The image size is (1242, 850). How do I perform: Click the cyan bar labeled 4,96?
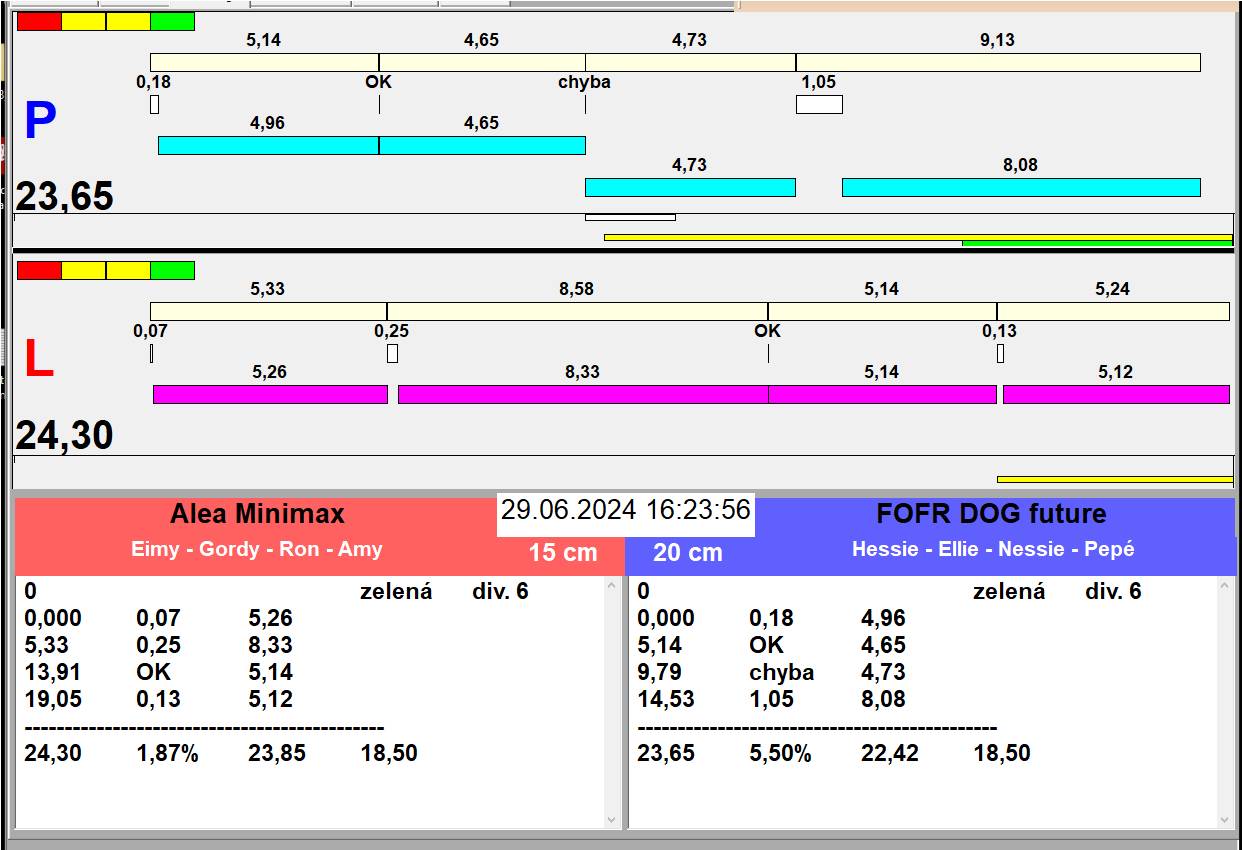point(268,145)
